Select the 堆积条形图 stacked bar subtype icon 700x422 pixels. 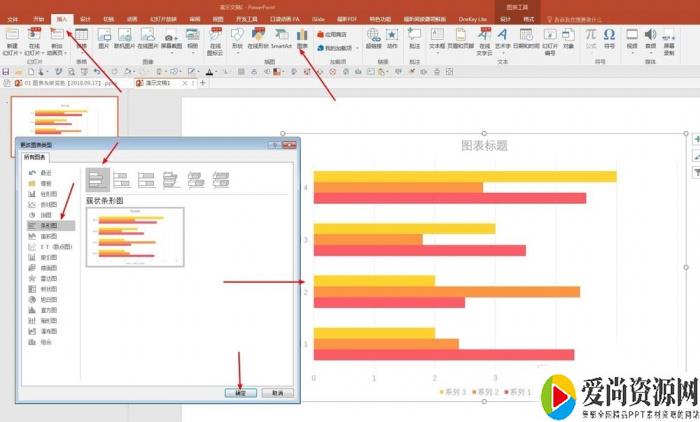coord(122,179)
